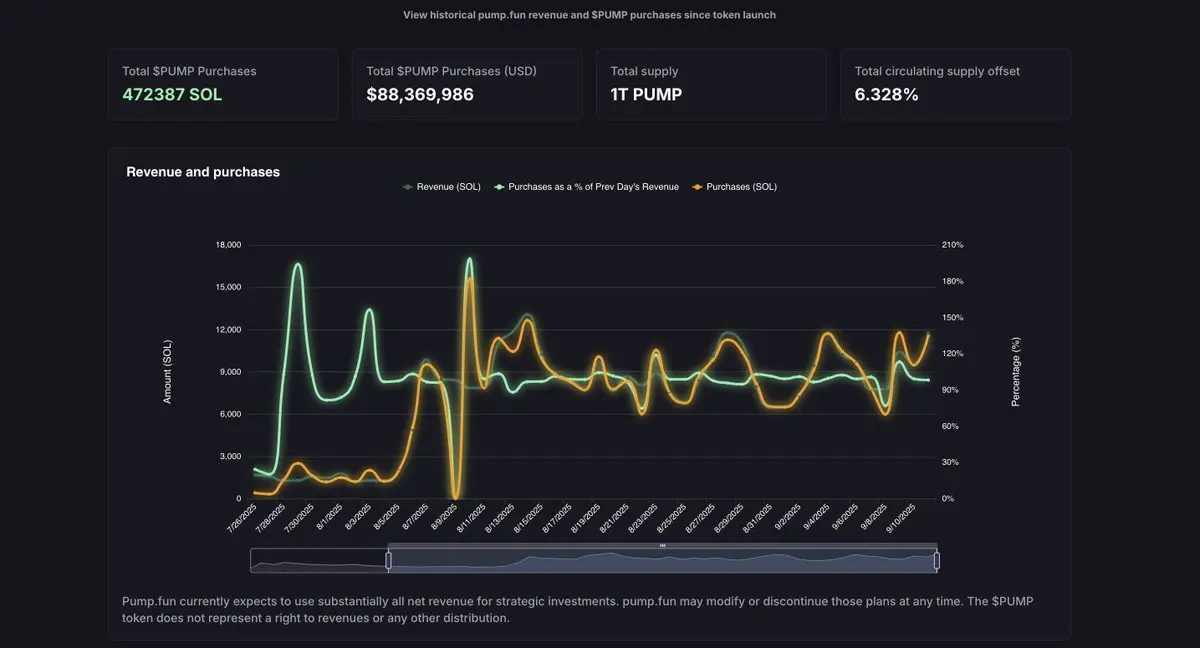Toggle the Purchases (SOL) legend series
Viewport: 1200px width, 648px height.
coord(734,187)
